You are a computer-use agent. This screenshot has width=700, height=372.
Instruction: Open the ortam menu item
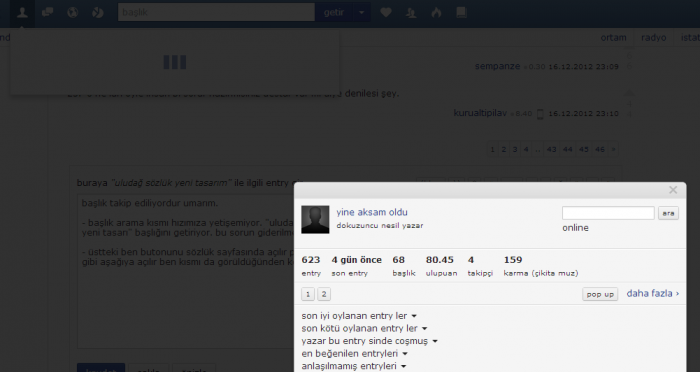(x=613, y=38)
